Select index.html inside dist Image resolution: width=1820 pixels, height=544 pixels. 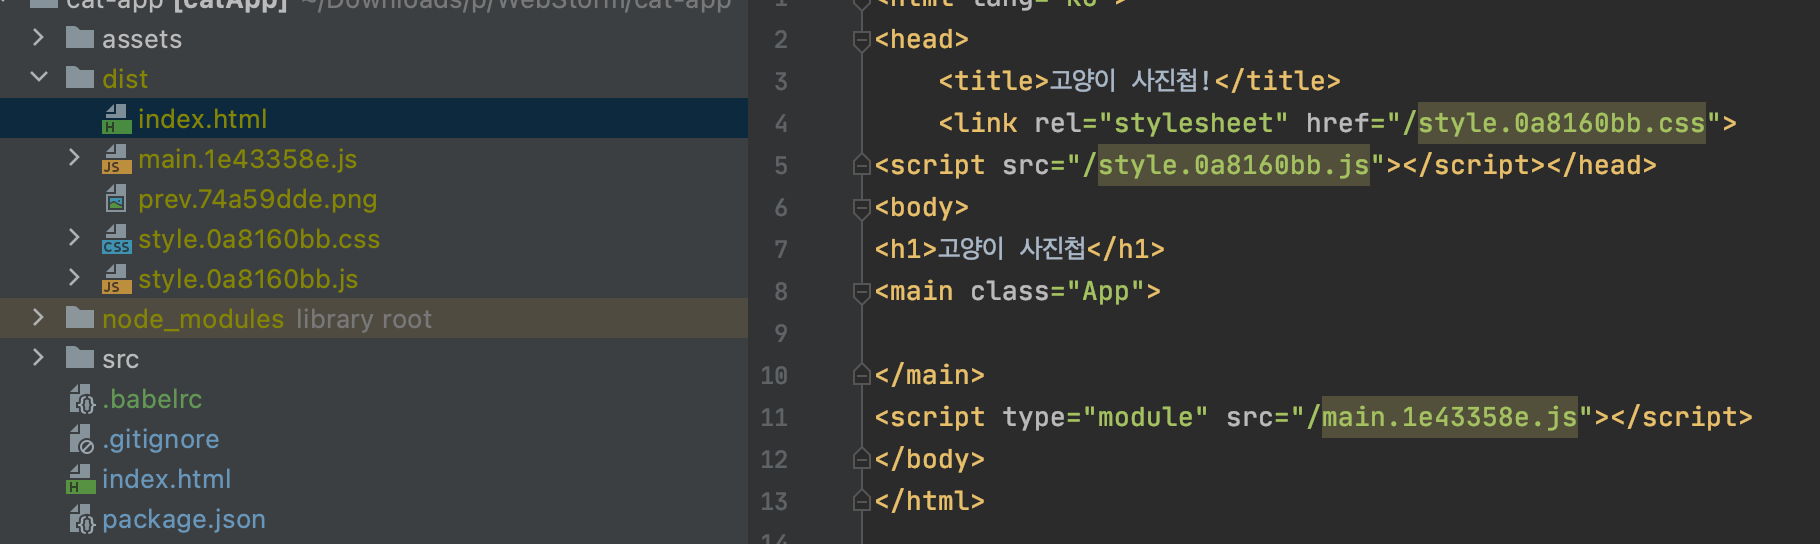202,119
